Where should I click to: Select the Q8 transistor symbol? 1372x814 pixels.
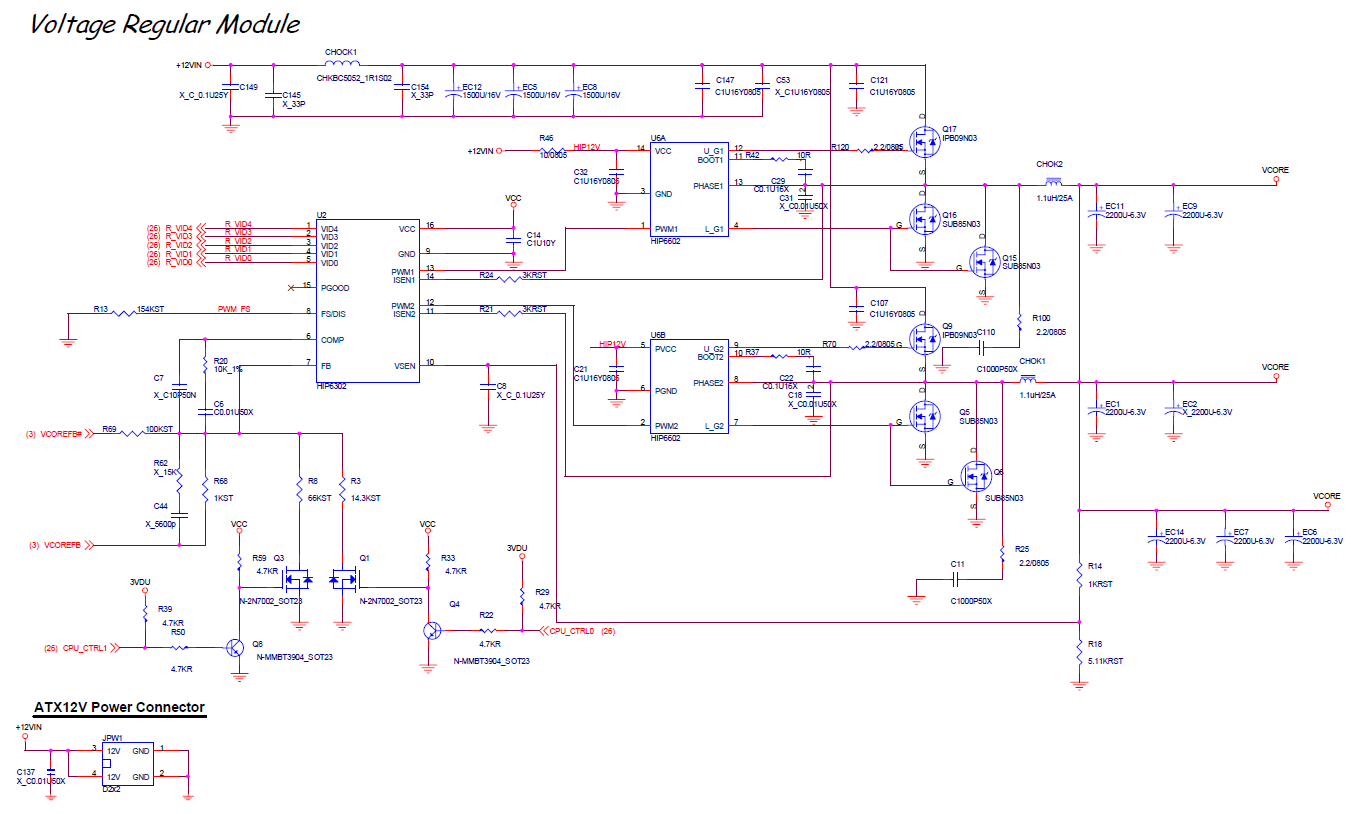[236, 647]
